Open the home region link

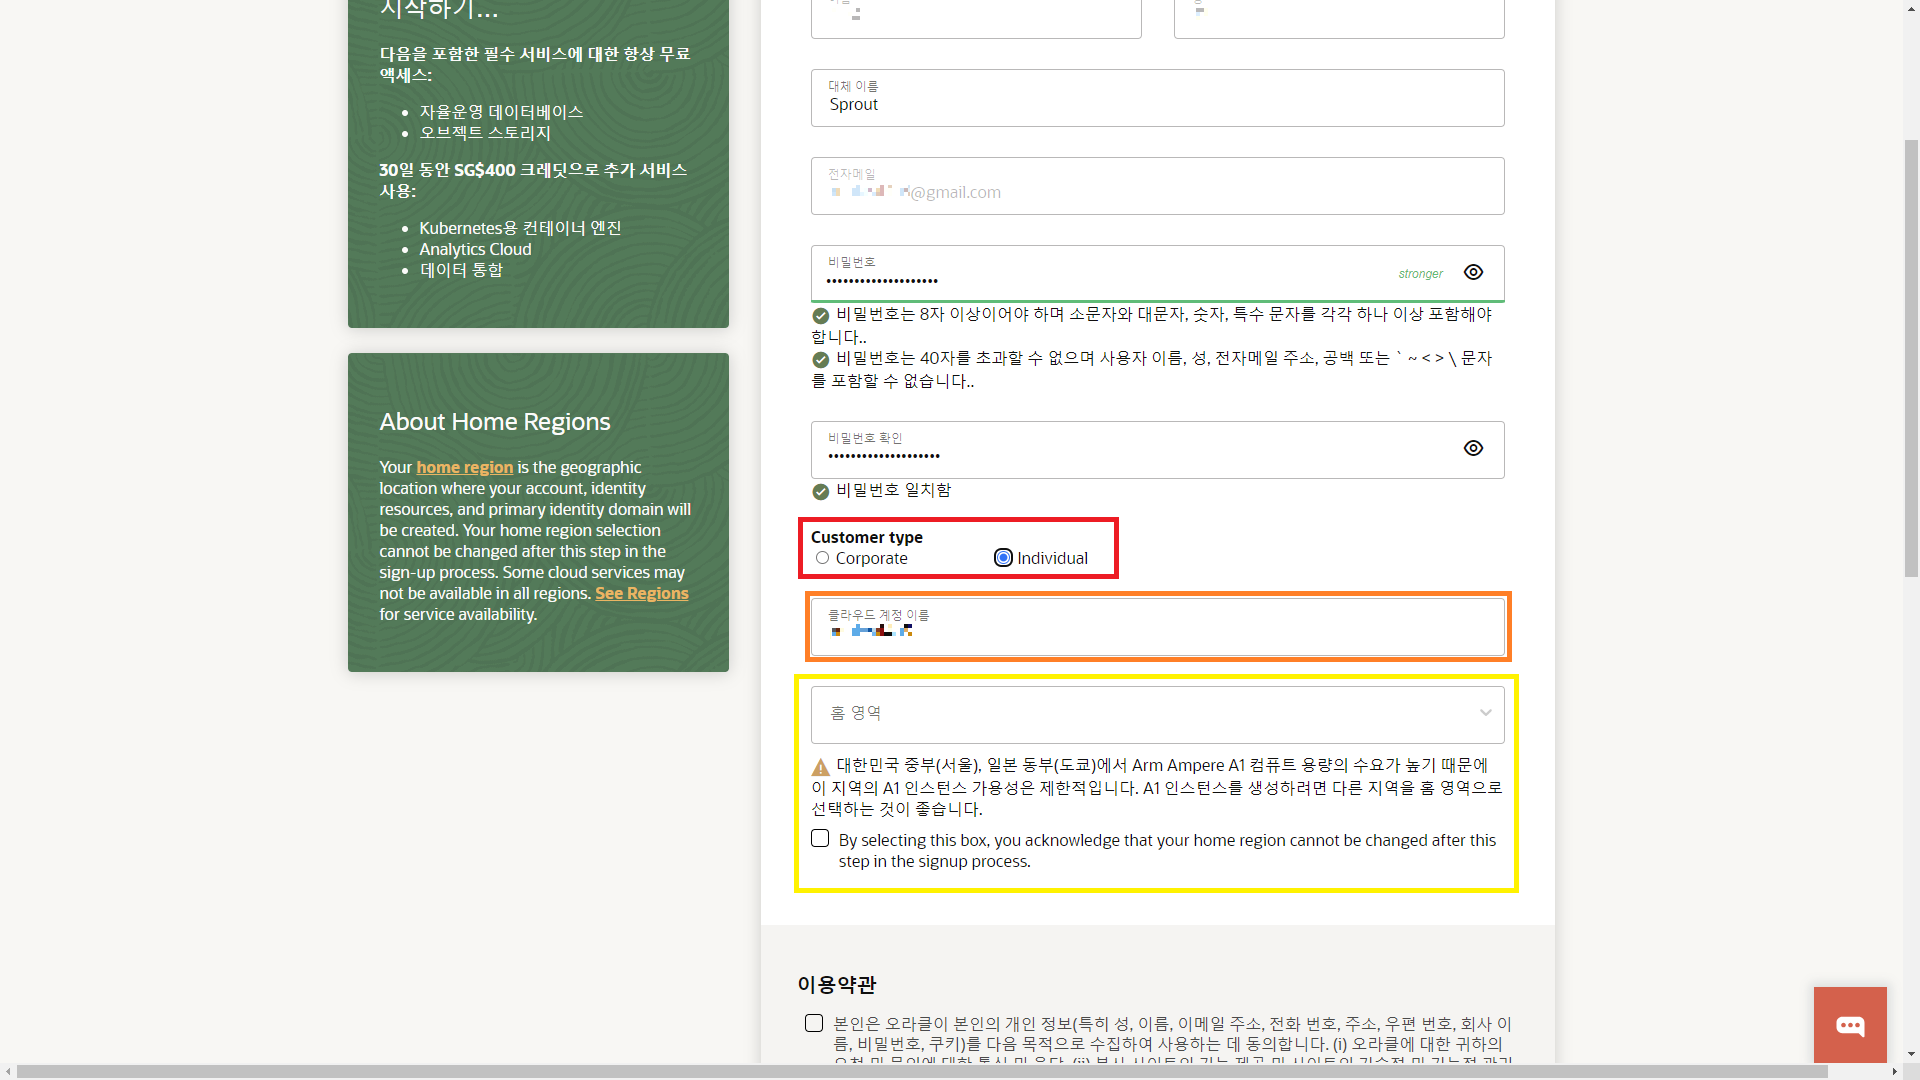[464, 467]
